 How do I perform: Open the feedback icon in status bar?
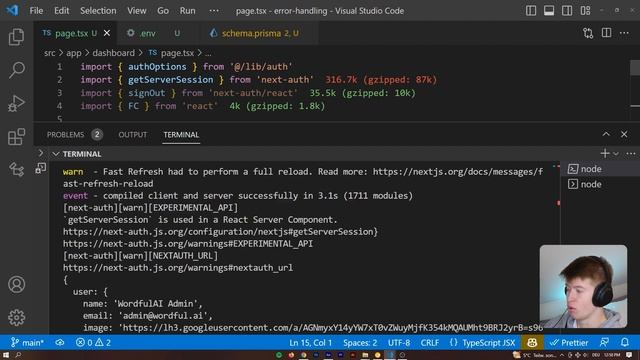(604, 342)
